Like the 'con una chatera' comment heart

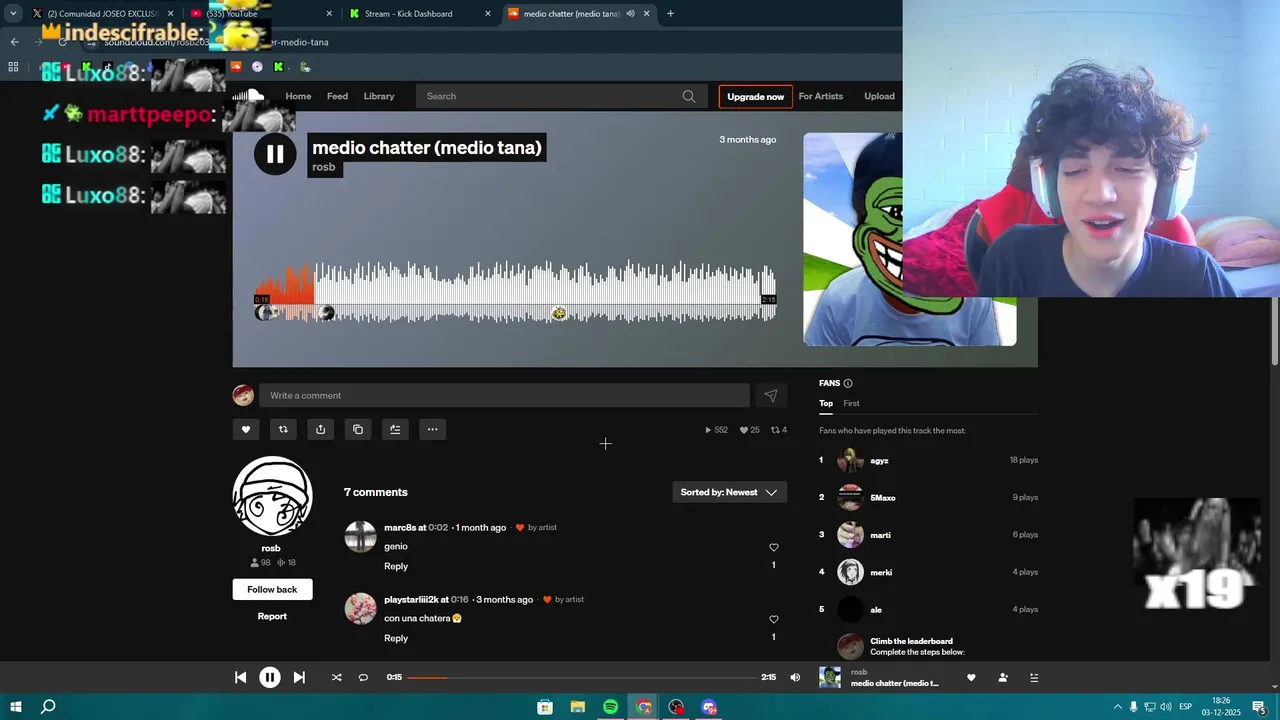tap(773, 620)
